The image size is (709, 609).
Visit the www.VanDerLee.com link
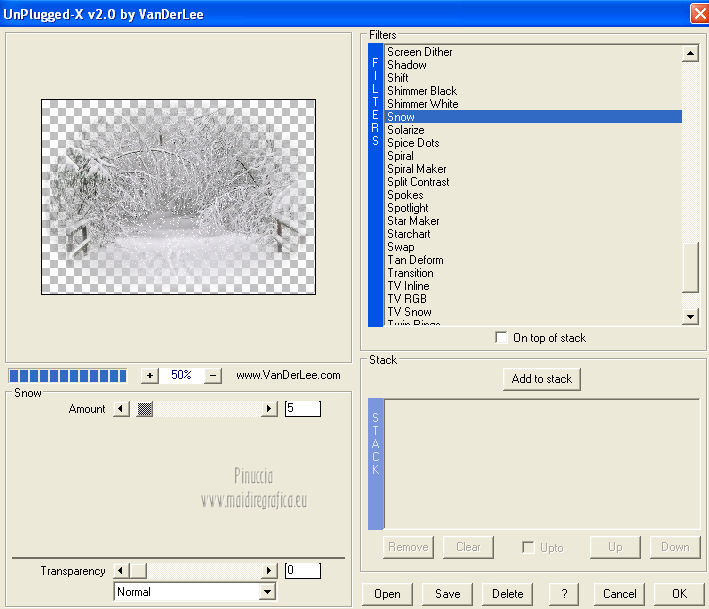[288, 375]
